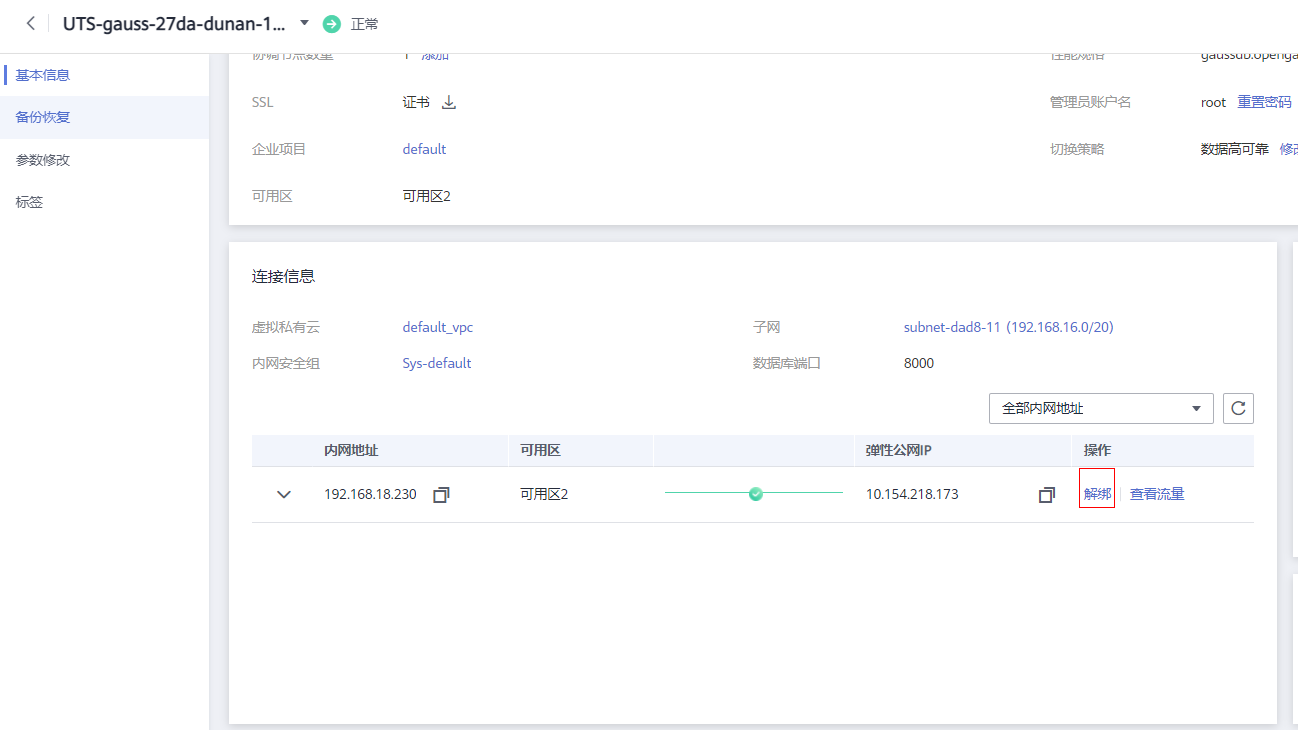Click the 内网地址 column header
The image size is (1298, 730).
[351, 450]
